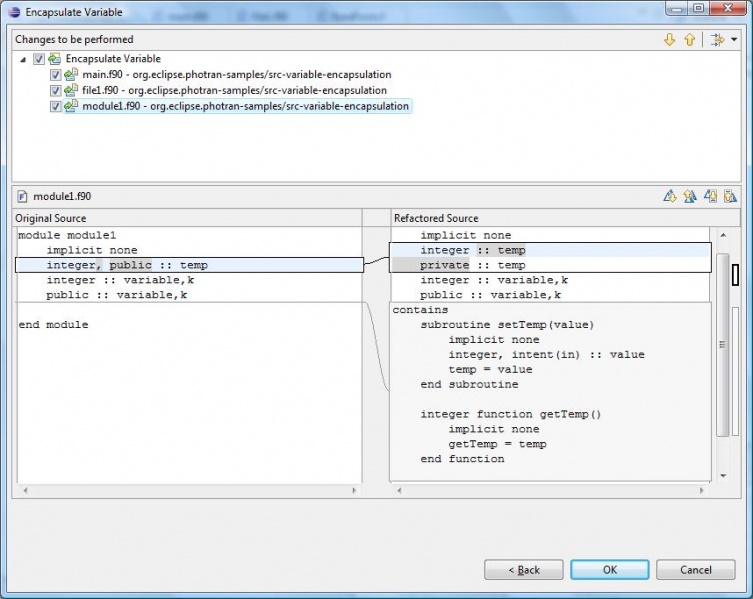Select file1.f90 change entry

pos(234,90)
